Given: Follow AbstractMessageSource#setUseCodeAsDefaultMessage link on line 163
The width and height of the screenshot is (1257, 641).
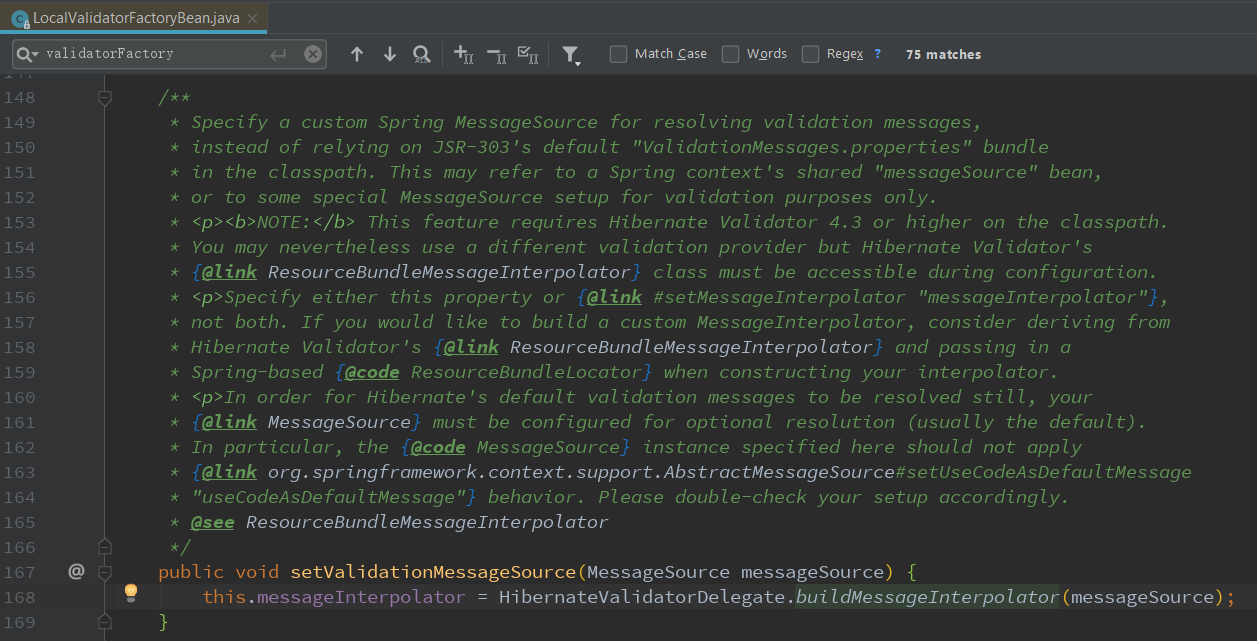Looking at the screenshot, I should point(730,472).
